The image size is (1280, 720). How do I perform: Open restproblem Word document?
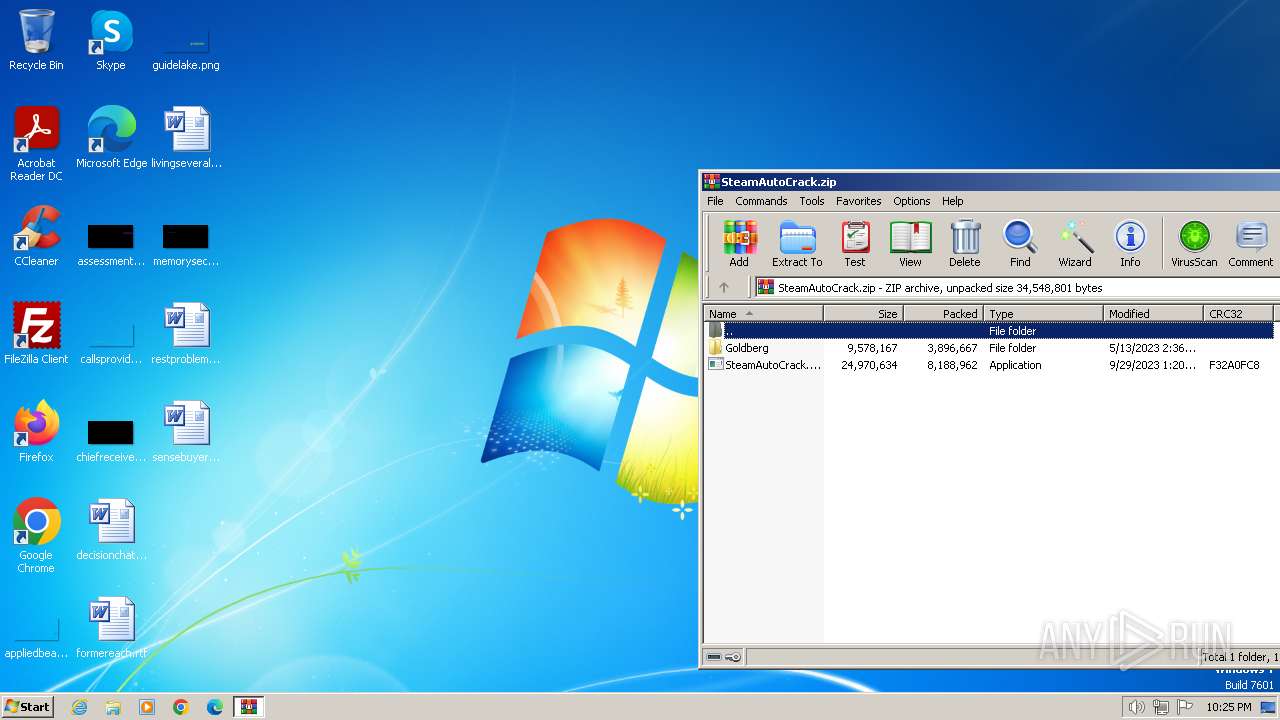[186, 334]
